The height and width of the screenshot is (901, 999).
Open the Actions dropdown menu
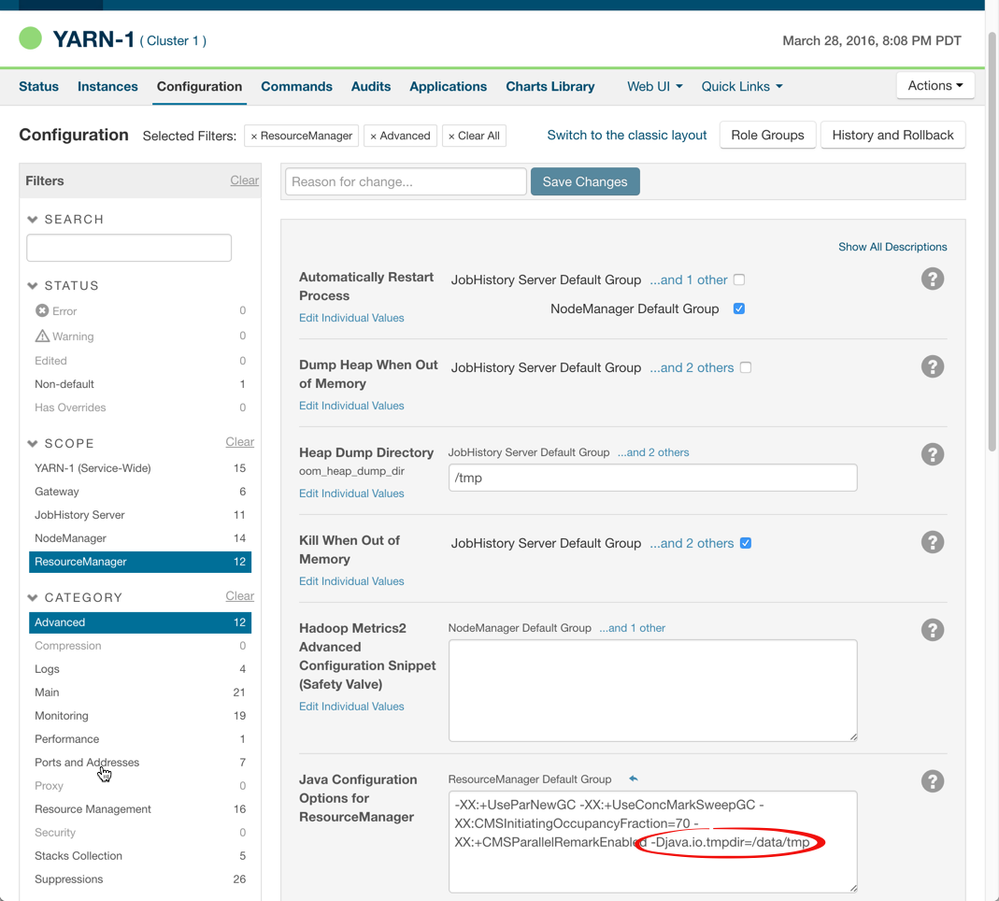(x=935, y=85)
